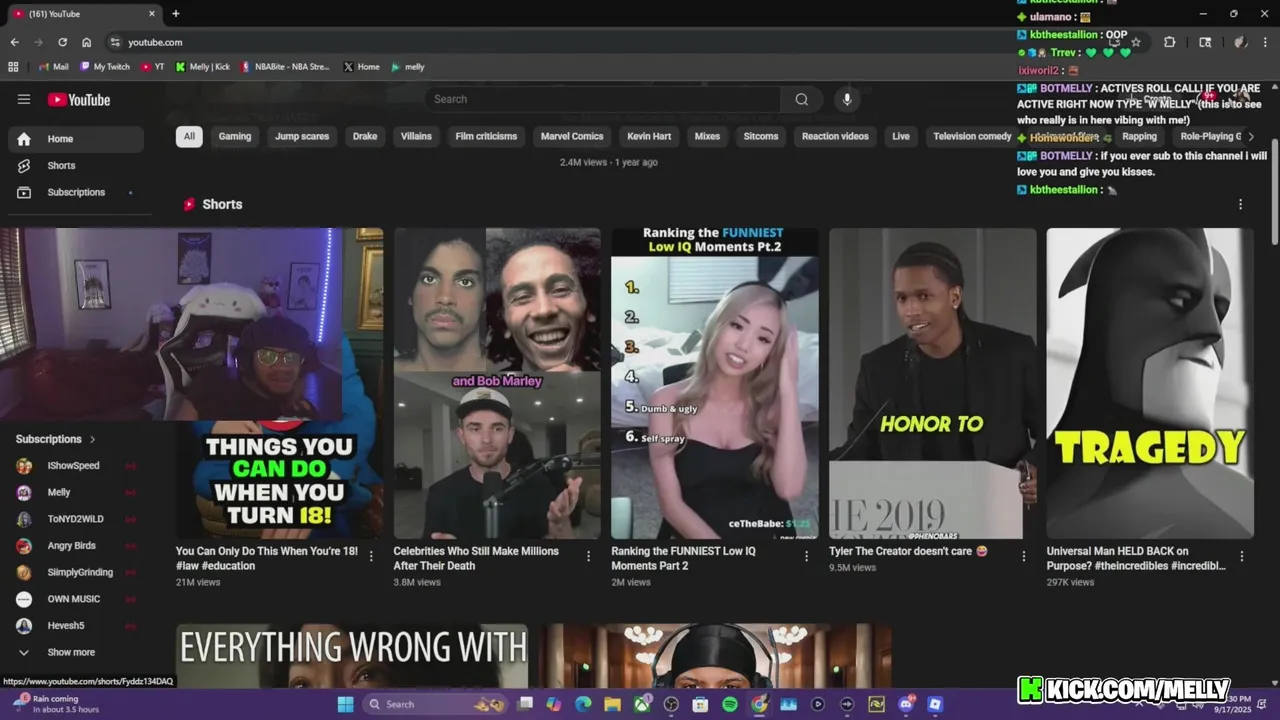
Task: Open options for Celebrities Who Still Make Millions short
Action: pyautogui.click(x=589, y=556)
